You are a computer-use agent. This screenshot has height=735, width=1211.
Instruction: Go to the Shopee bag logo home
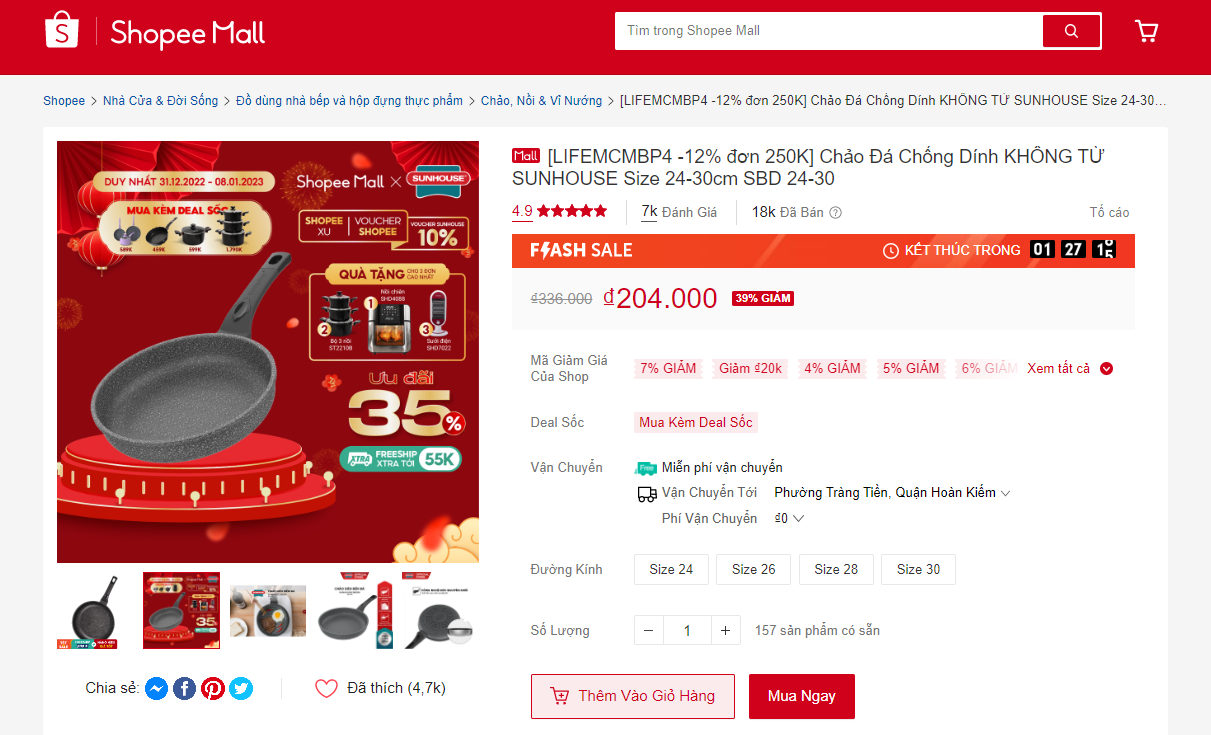point(61,30)
